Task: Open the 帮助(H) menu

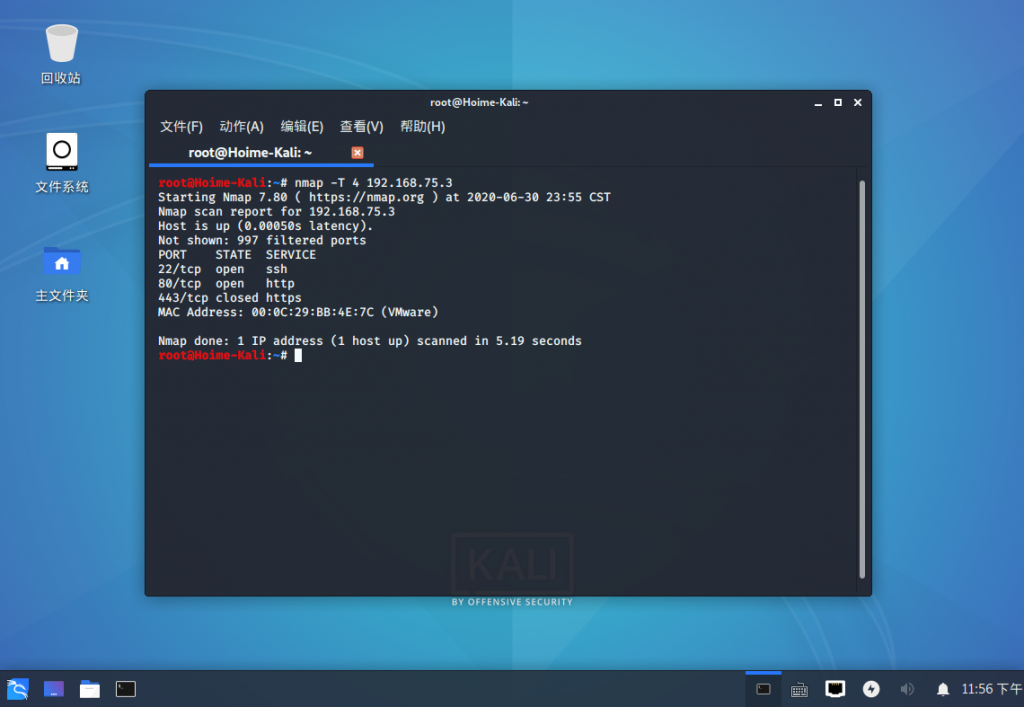Action: (423, 127)
